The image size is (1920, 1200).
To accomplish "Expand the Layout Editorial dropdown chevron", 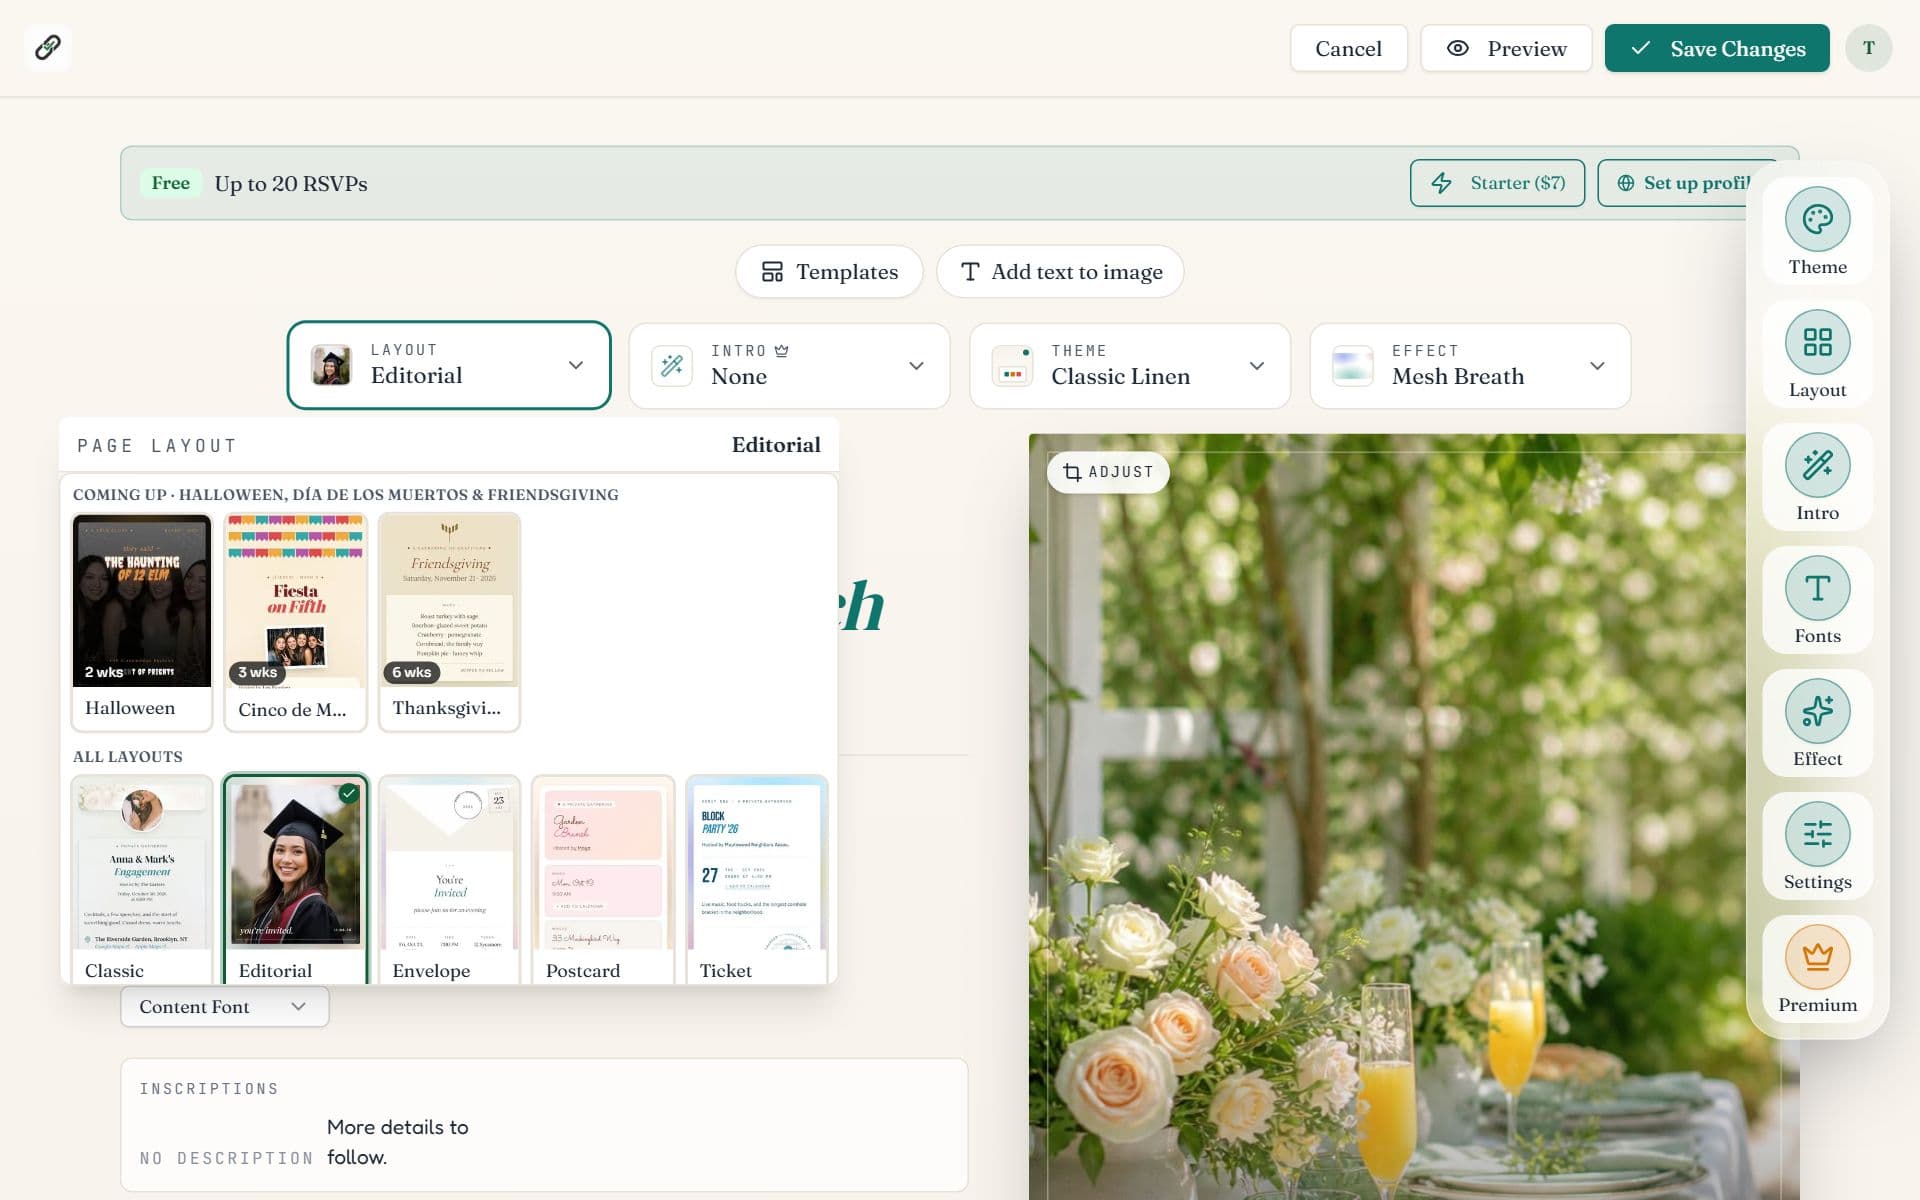I will pyautogui.click(x=576, y=366).
